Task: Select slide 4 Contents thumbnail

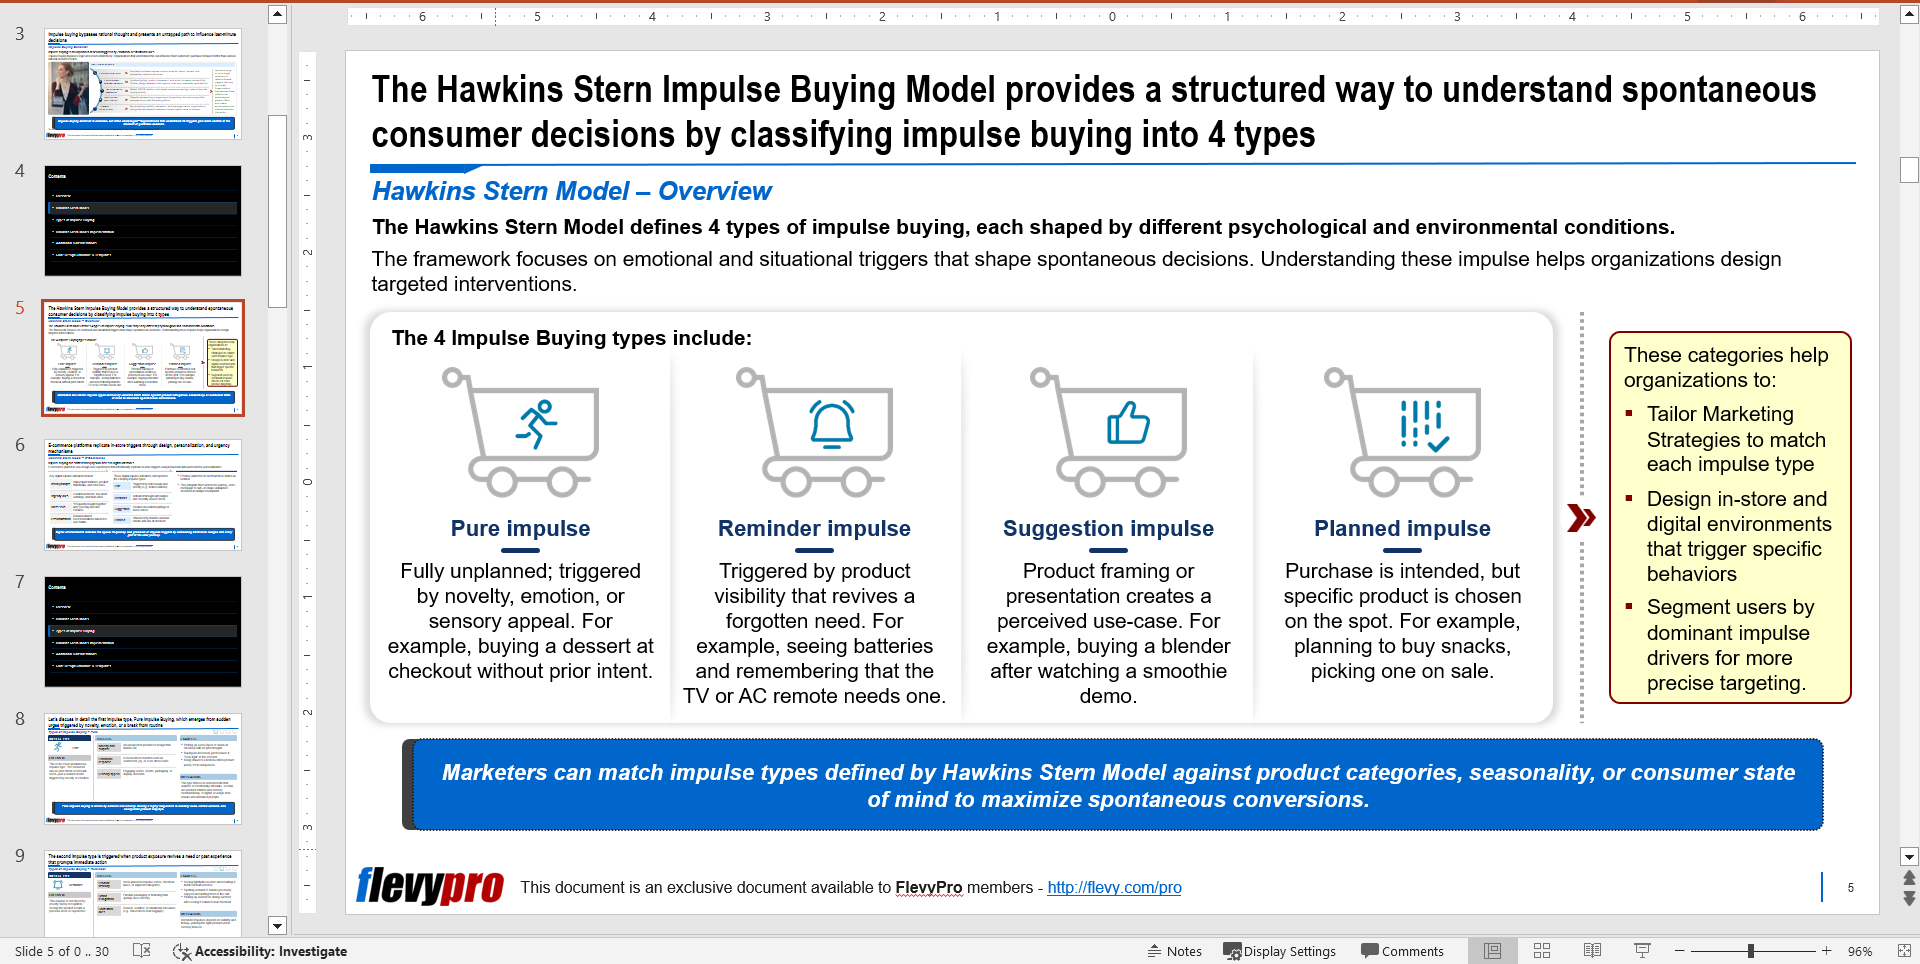Action: tap(143, 221)
